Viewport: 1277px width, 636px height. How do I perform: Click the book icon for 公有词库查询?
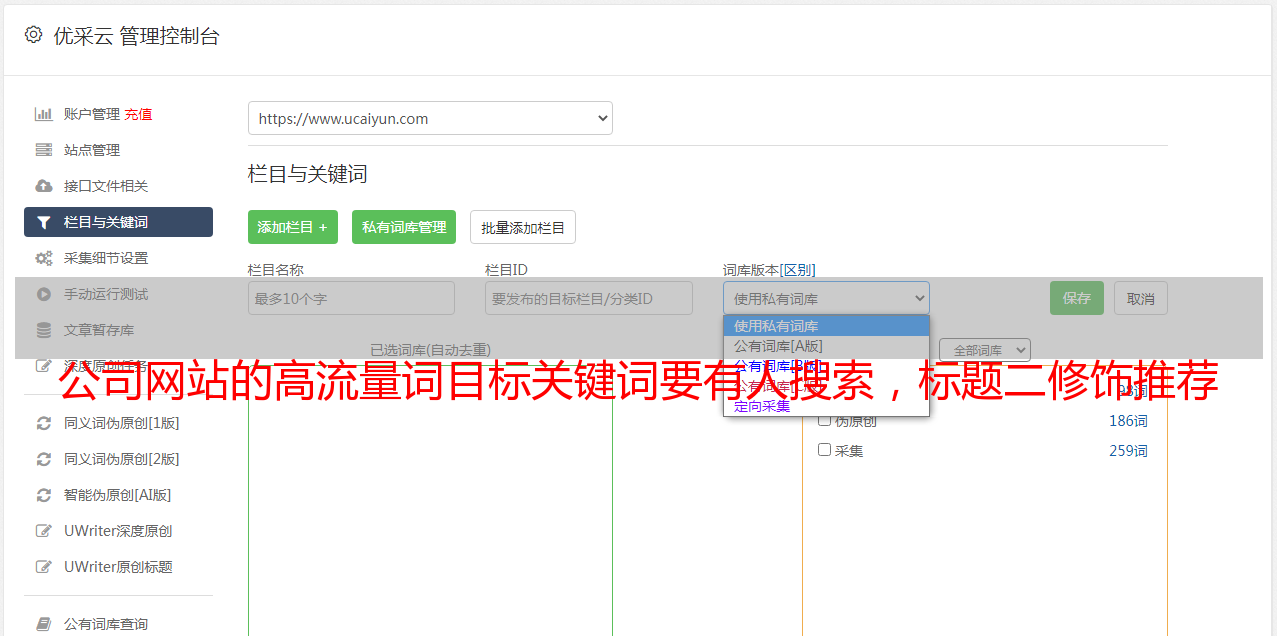pyautogui.click(x=43, y=624)
